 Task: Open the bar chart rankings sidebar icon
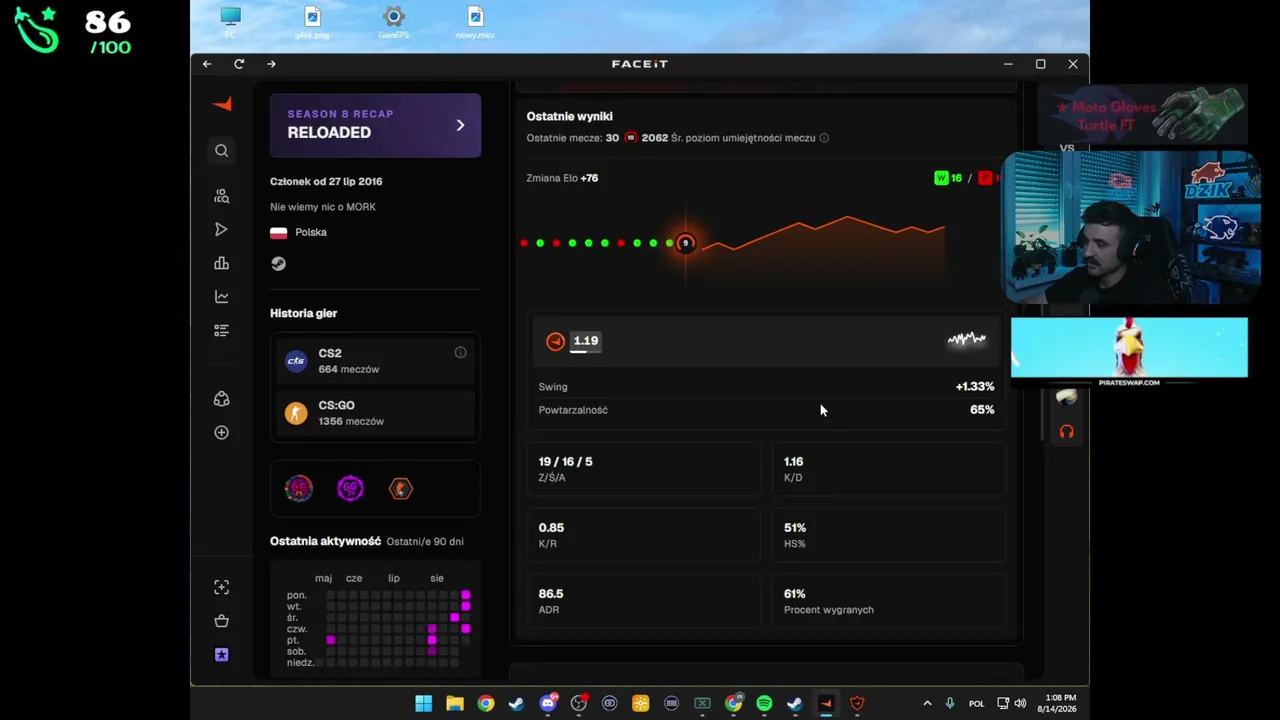[x=222, y=264]
